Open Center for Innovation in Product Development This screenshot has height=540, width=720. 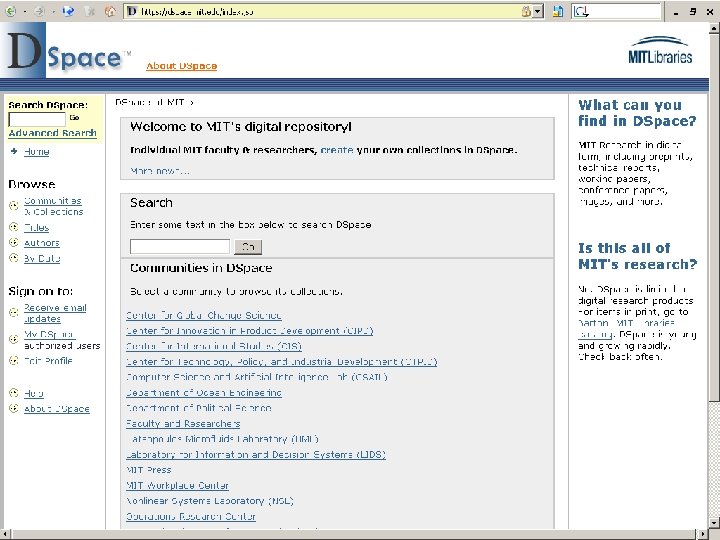click(250, 331)
